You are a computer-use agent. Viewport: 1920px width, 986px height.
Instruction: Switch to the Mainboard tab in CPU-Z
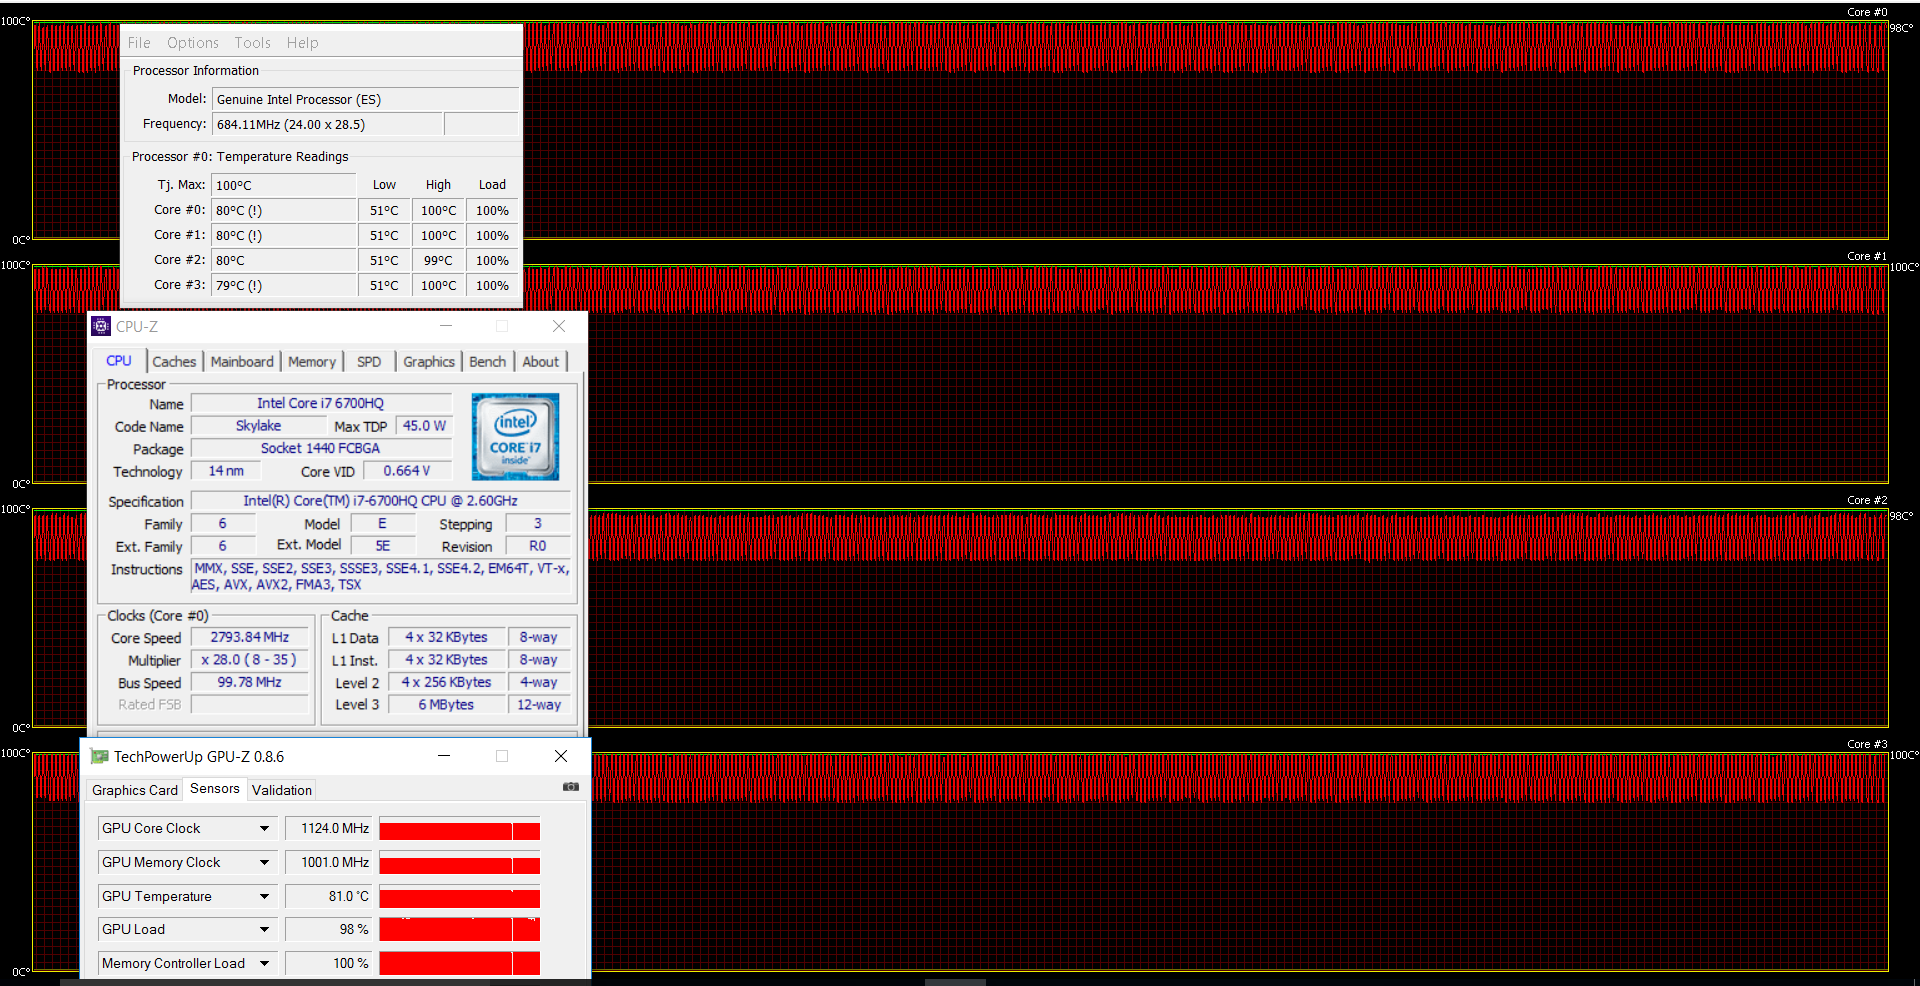tap(242, 362)
